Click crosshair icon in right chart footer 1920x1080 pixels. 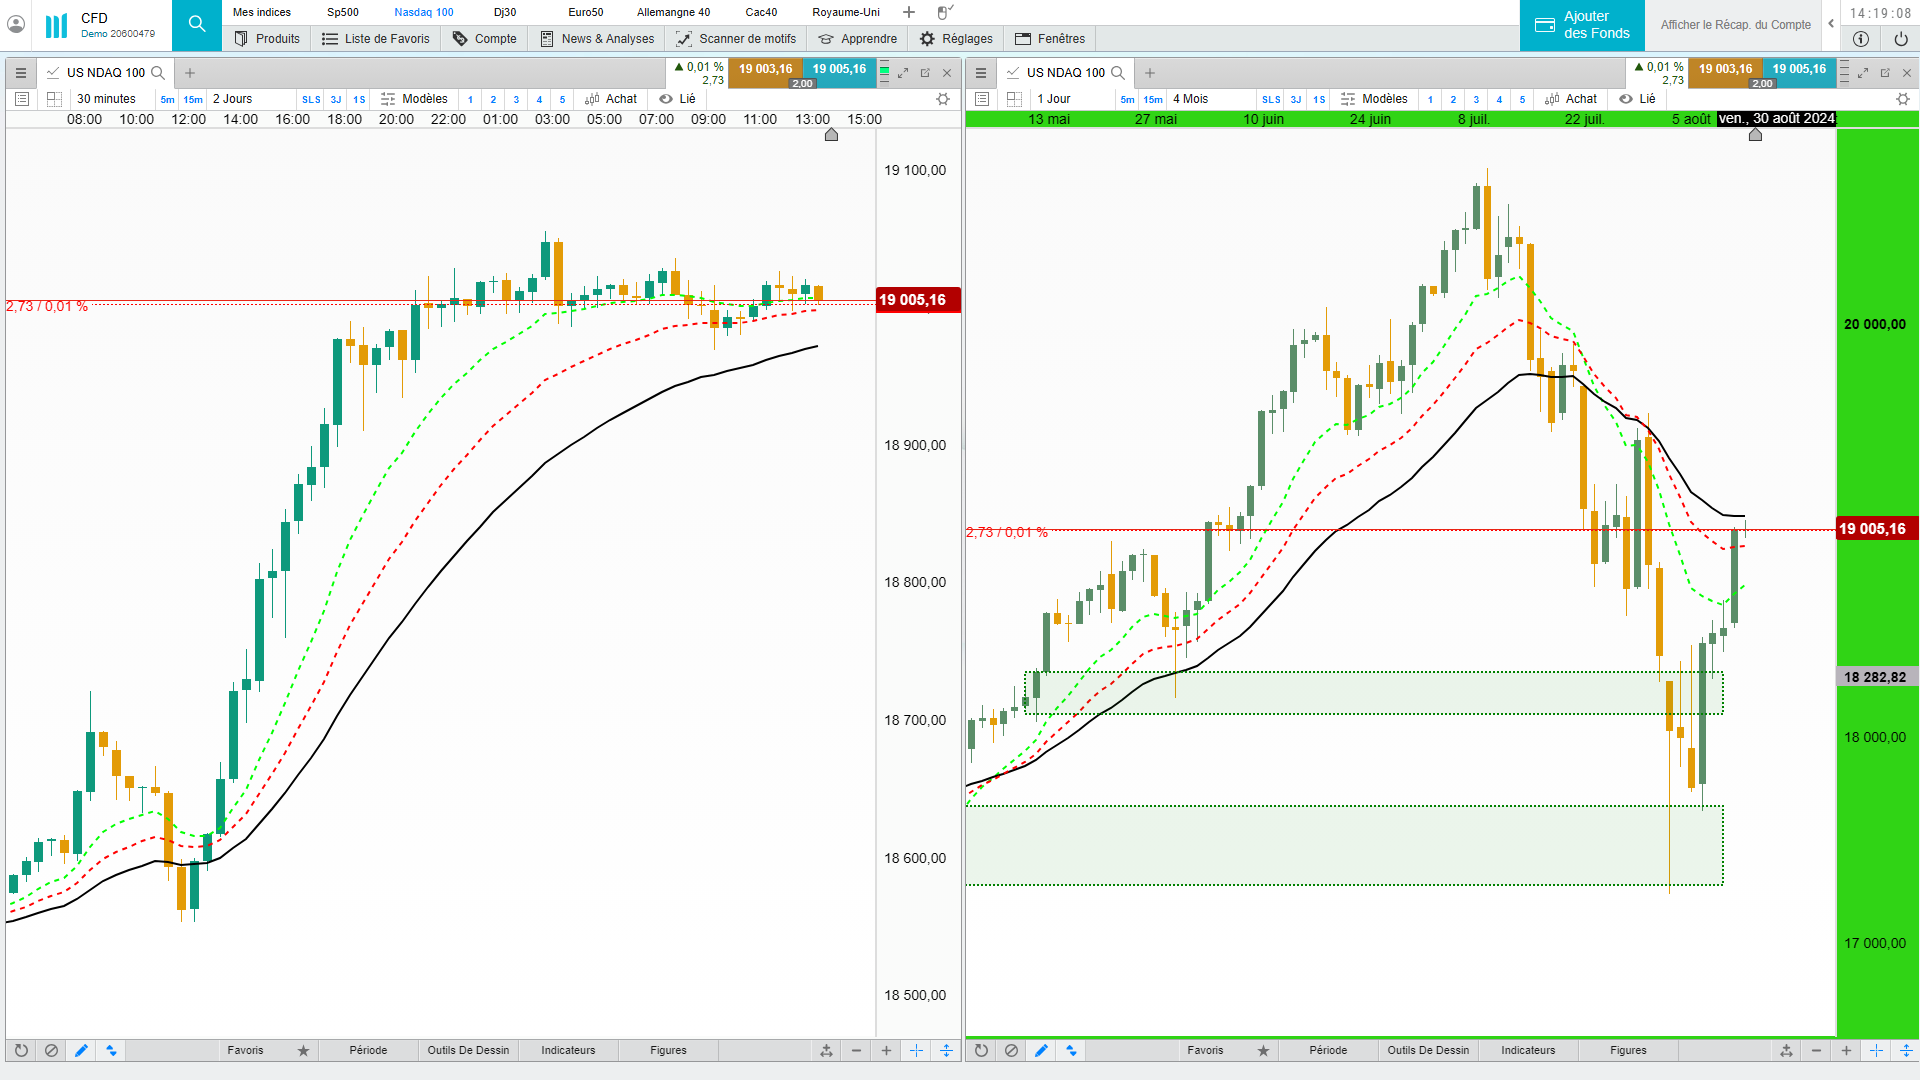1876,1050
